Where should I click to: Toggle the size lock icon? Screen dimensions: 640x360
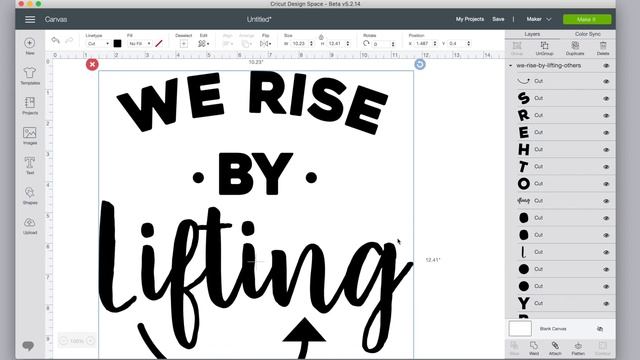pos(321,37)
